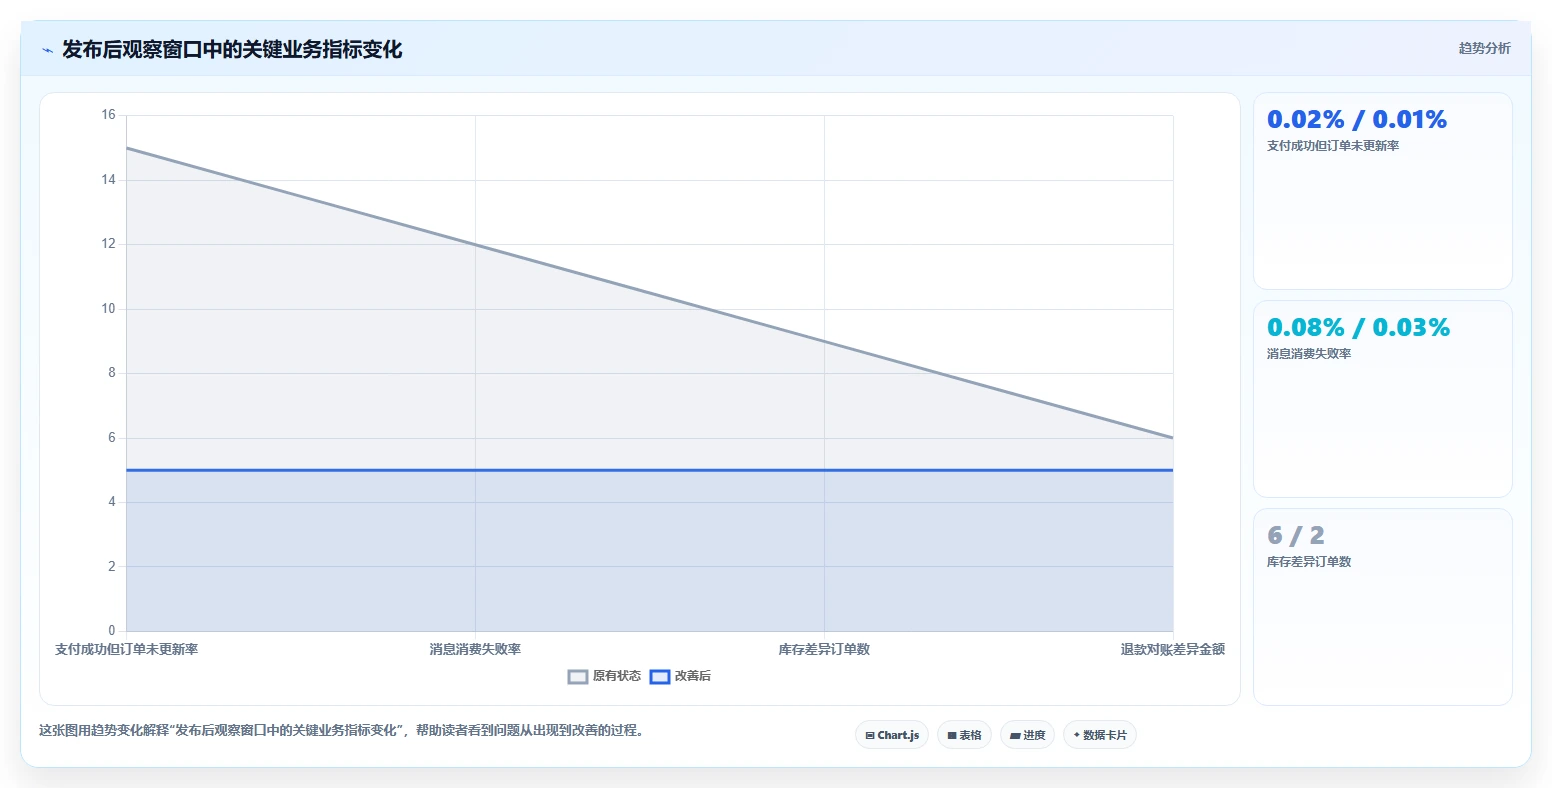Toggle the 原有状态 legend swatch
Image resolution: width=1552 pixels, height=788 pixels.
pyautogui.click(x=578, y=677)
